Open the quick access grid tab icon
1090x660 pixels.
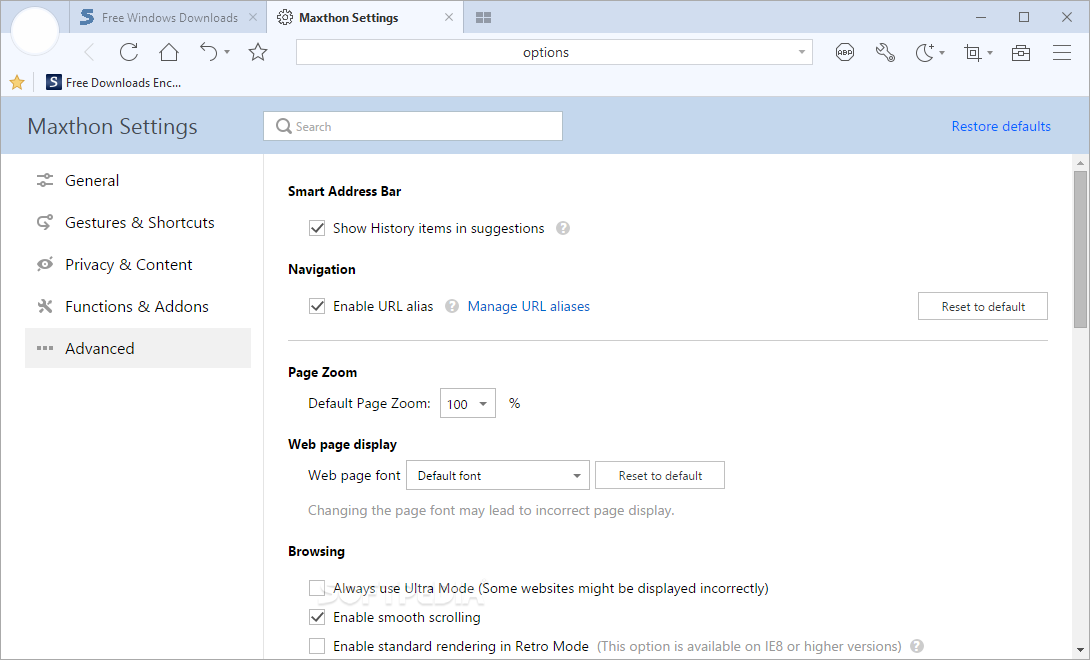[x=484, y=17]
